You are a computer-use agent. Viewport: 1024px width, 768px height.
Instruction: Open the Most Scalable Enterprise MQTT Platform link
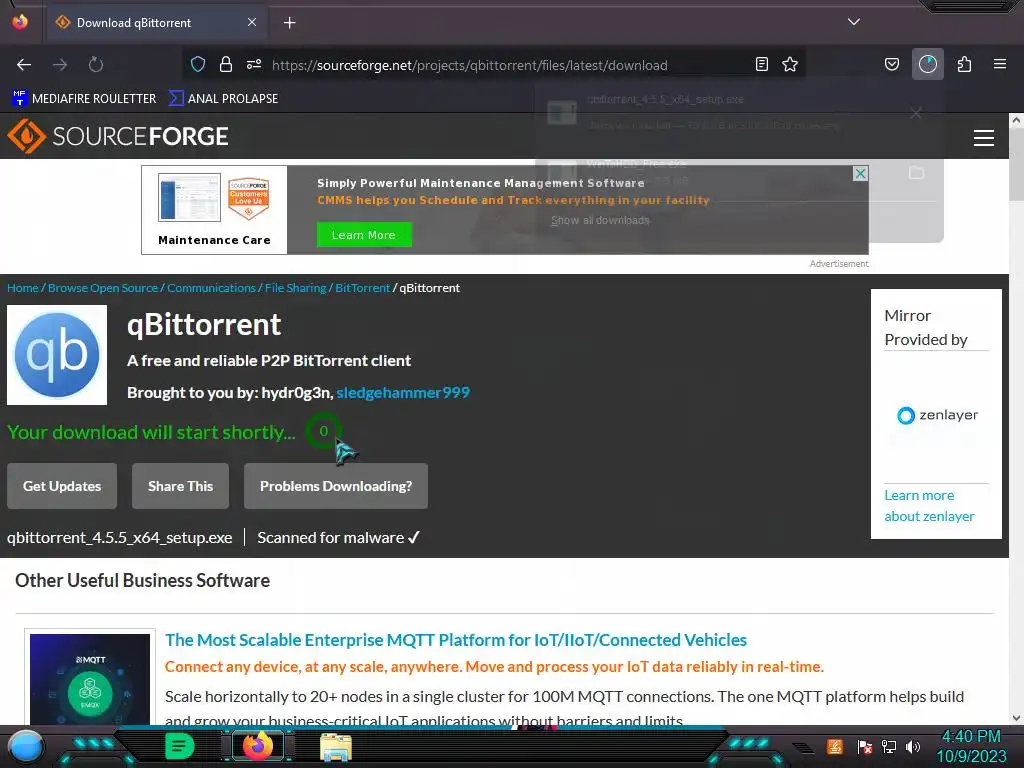point(456,640)
